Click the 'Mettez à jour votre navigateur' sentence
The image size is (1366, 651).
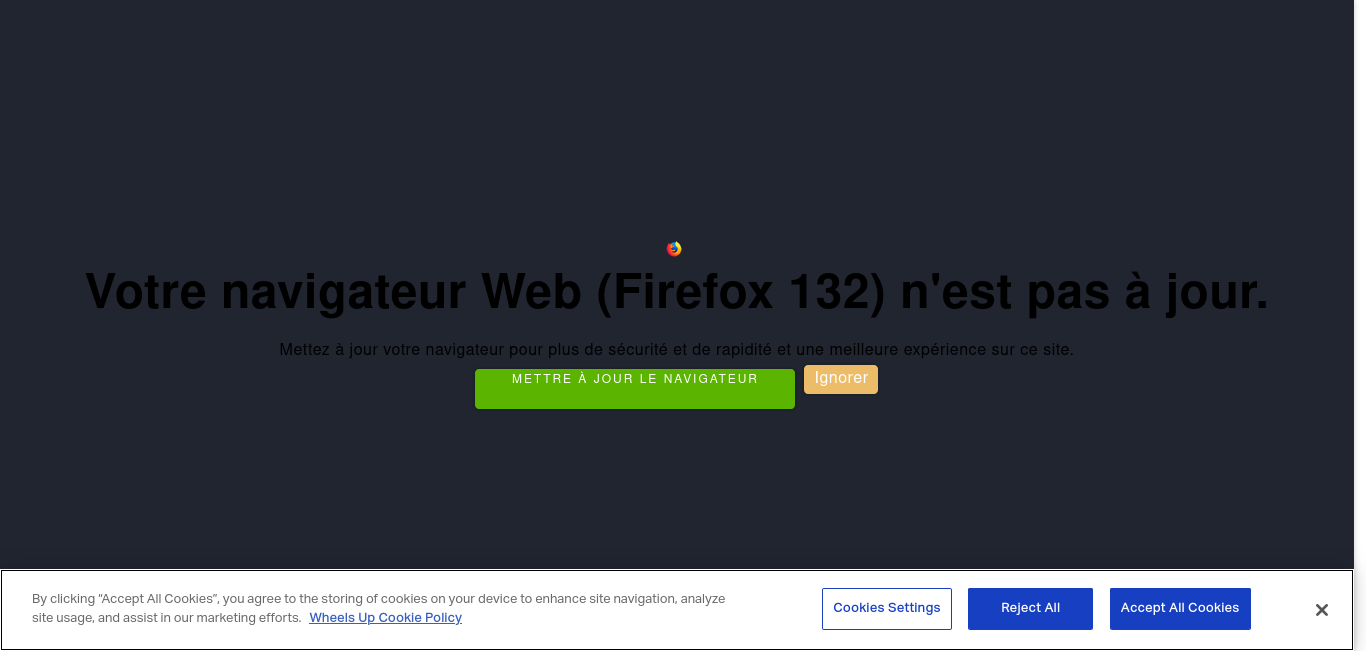tap(677, 350)
